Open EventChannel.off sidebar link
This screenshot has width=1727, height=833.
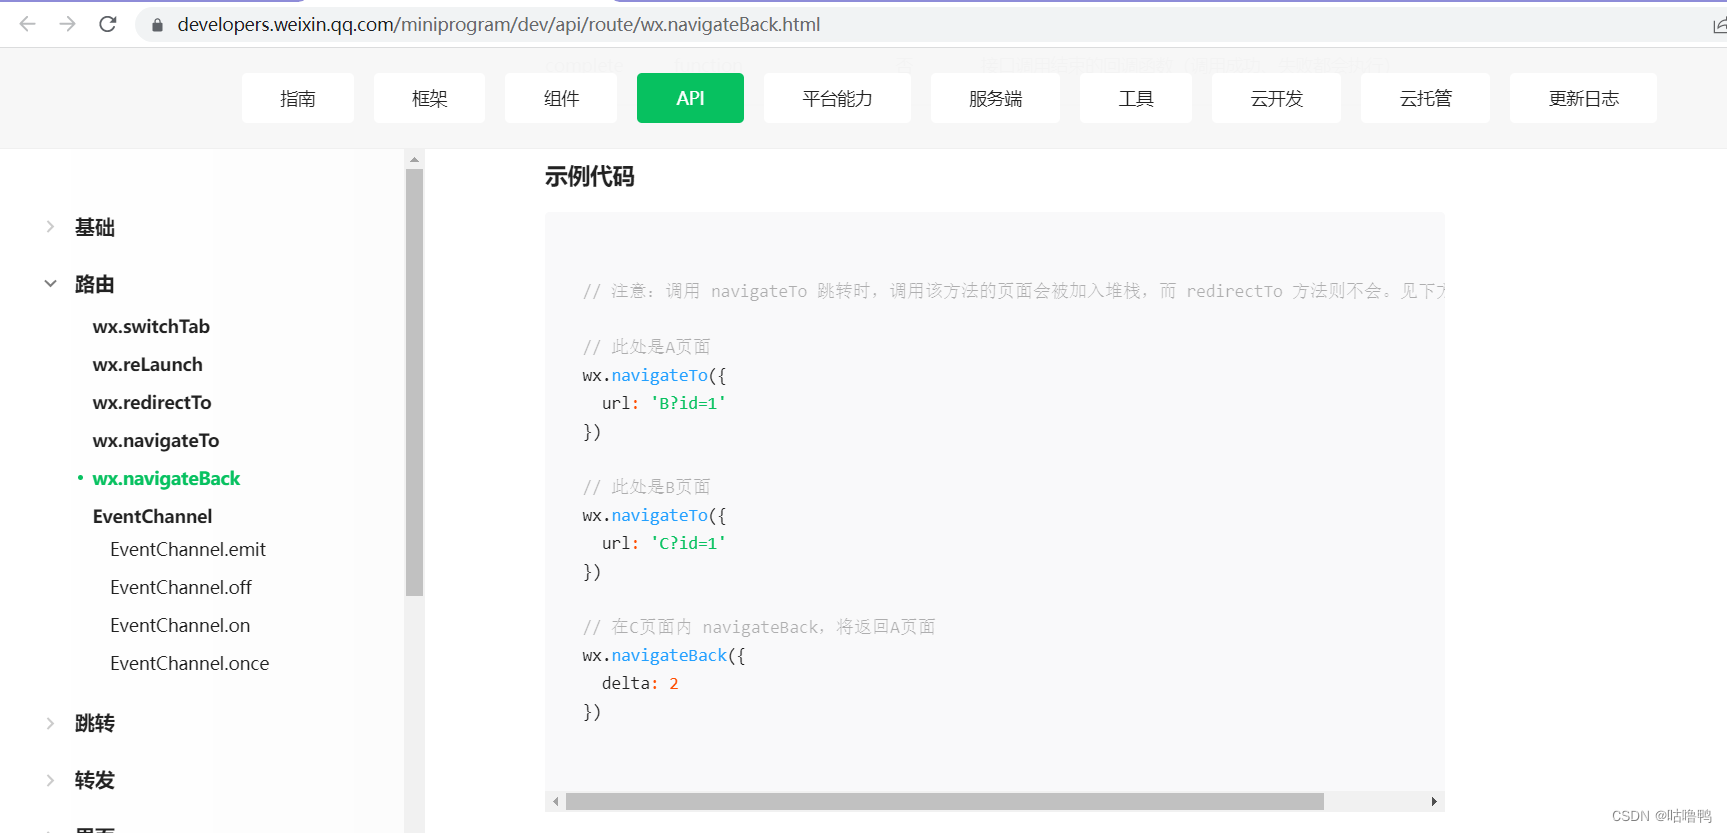pos(181,587)
